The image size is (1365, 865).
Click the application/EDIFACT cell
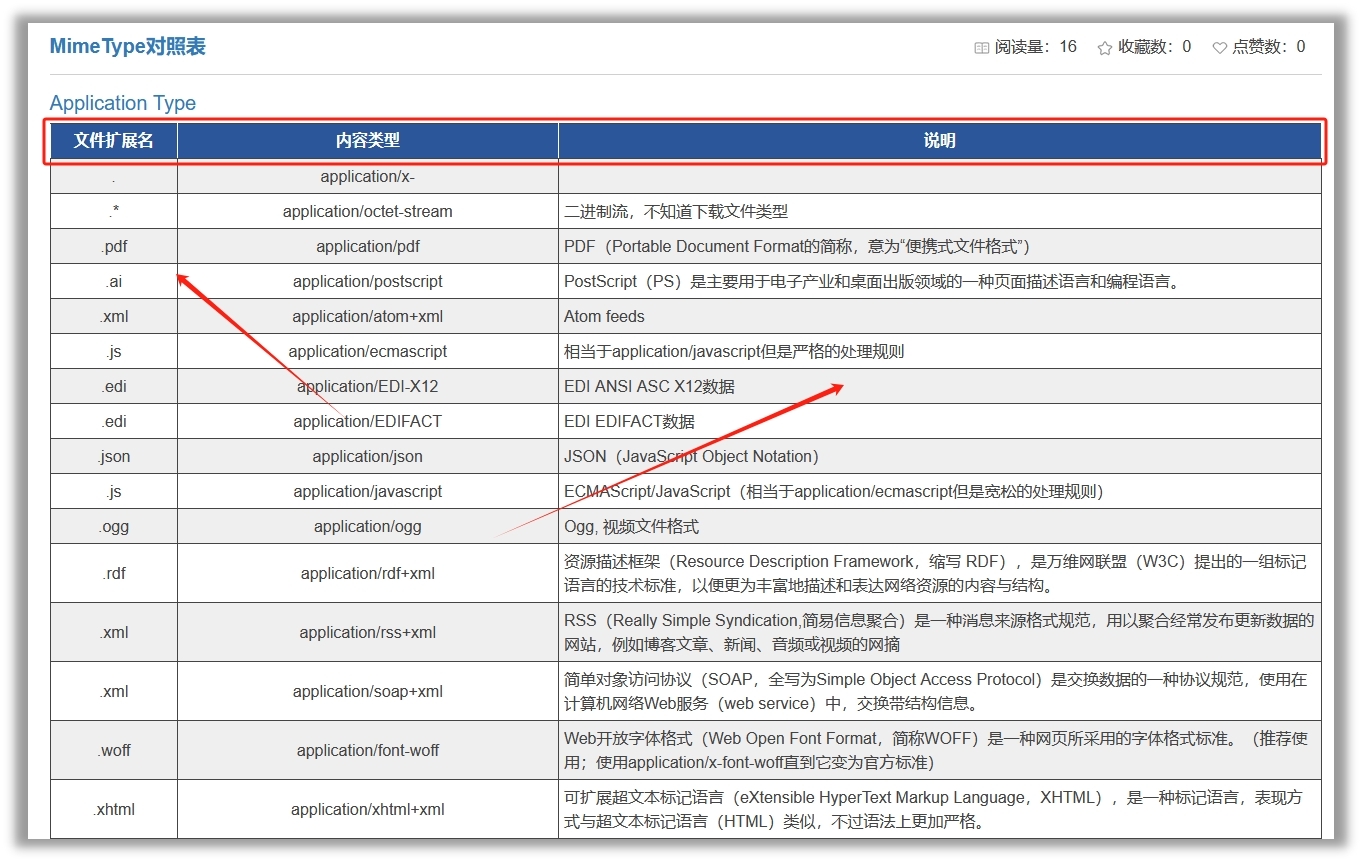tap(368, 421)
